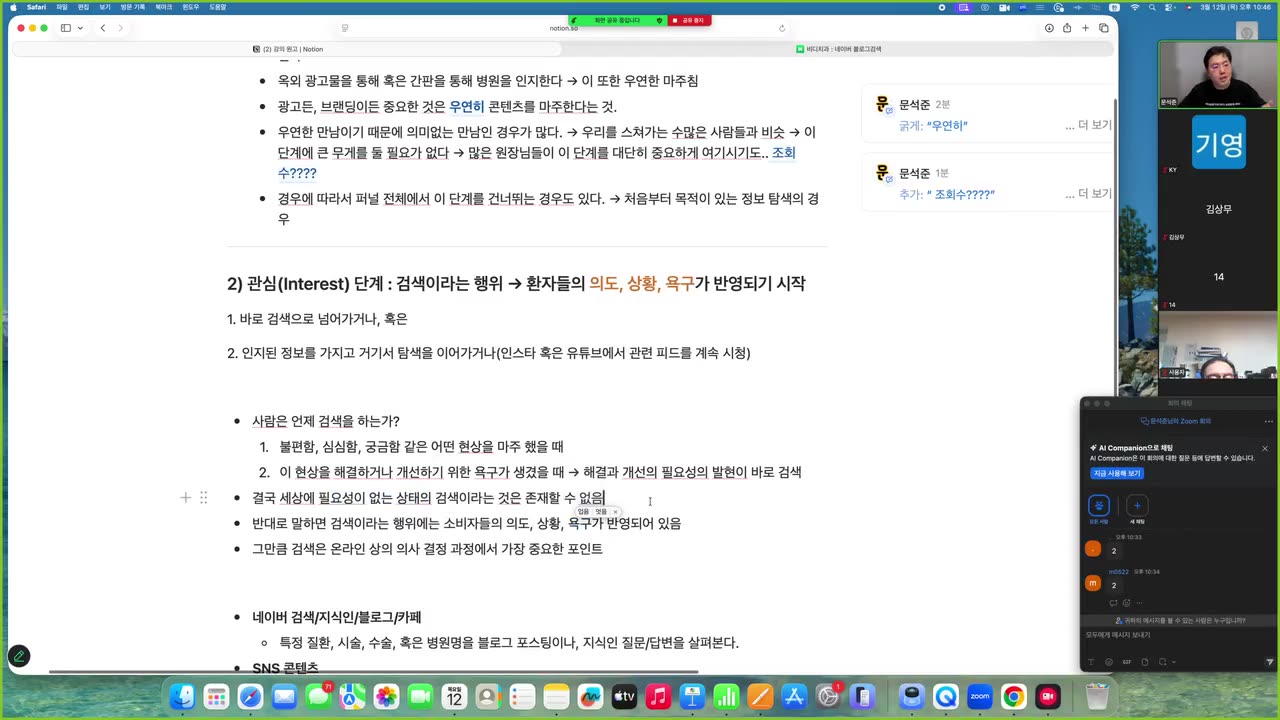Attach a file in Zoom chat
Screen dimensions: 1280x720
click(1145, 661)
